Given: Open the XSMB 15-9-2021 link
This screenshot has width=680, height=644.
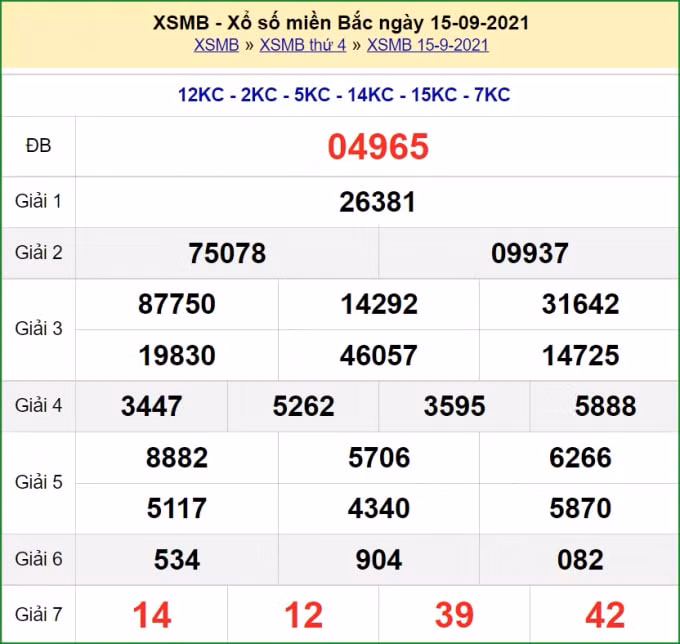Looking at the screenshot, I should [x=428, y=45].
